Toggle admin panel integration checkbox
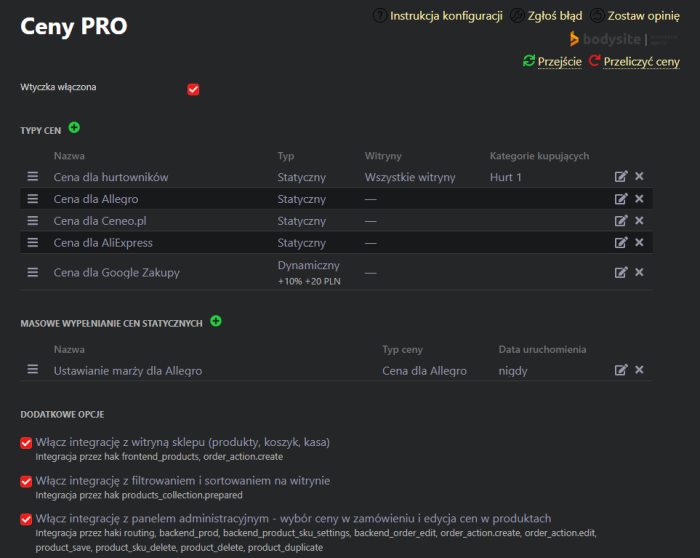 [x=26, y=519]
